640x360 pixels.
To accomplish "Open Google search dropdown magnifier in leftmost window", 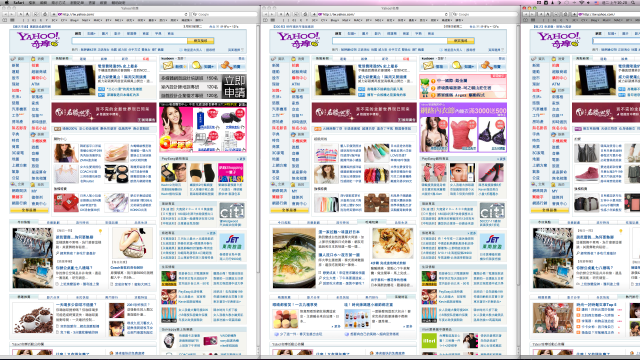I will pos(195,14).
